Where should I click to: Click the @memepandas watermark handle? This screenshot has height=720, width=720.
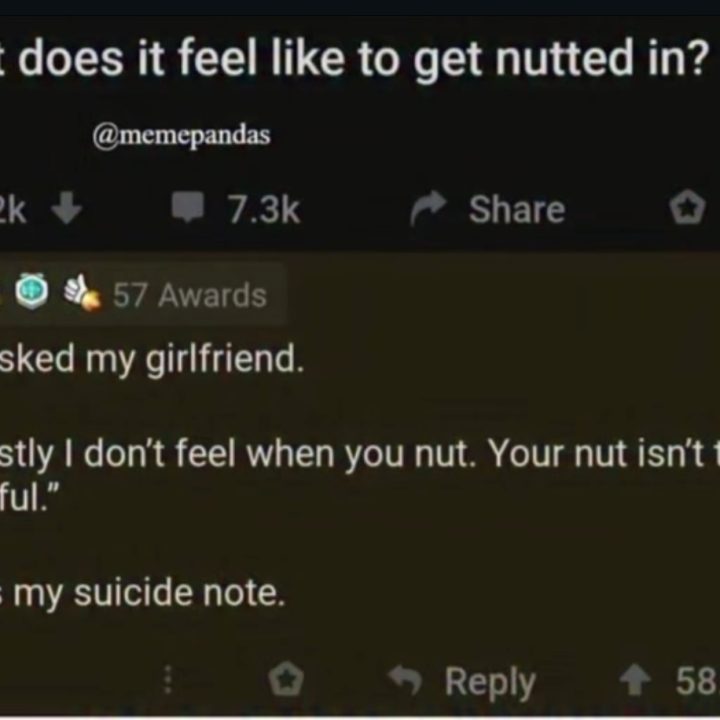(x=181, y=136)
